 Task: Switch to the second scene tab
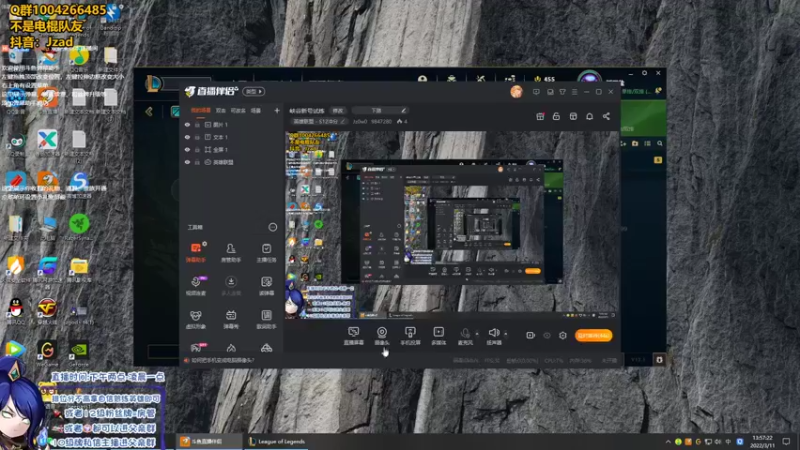pos(220,110)
